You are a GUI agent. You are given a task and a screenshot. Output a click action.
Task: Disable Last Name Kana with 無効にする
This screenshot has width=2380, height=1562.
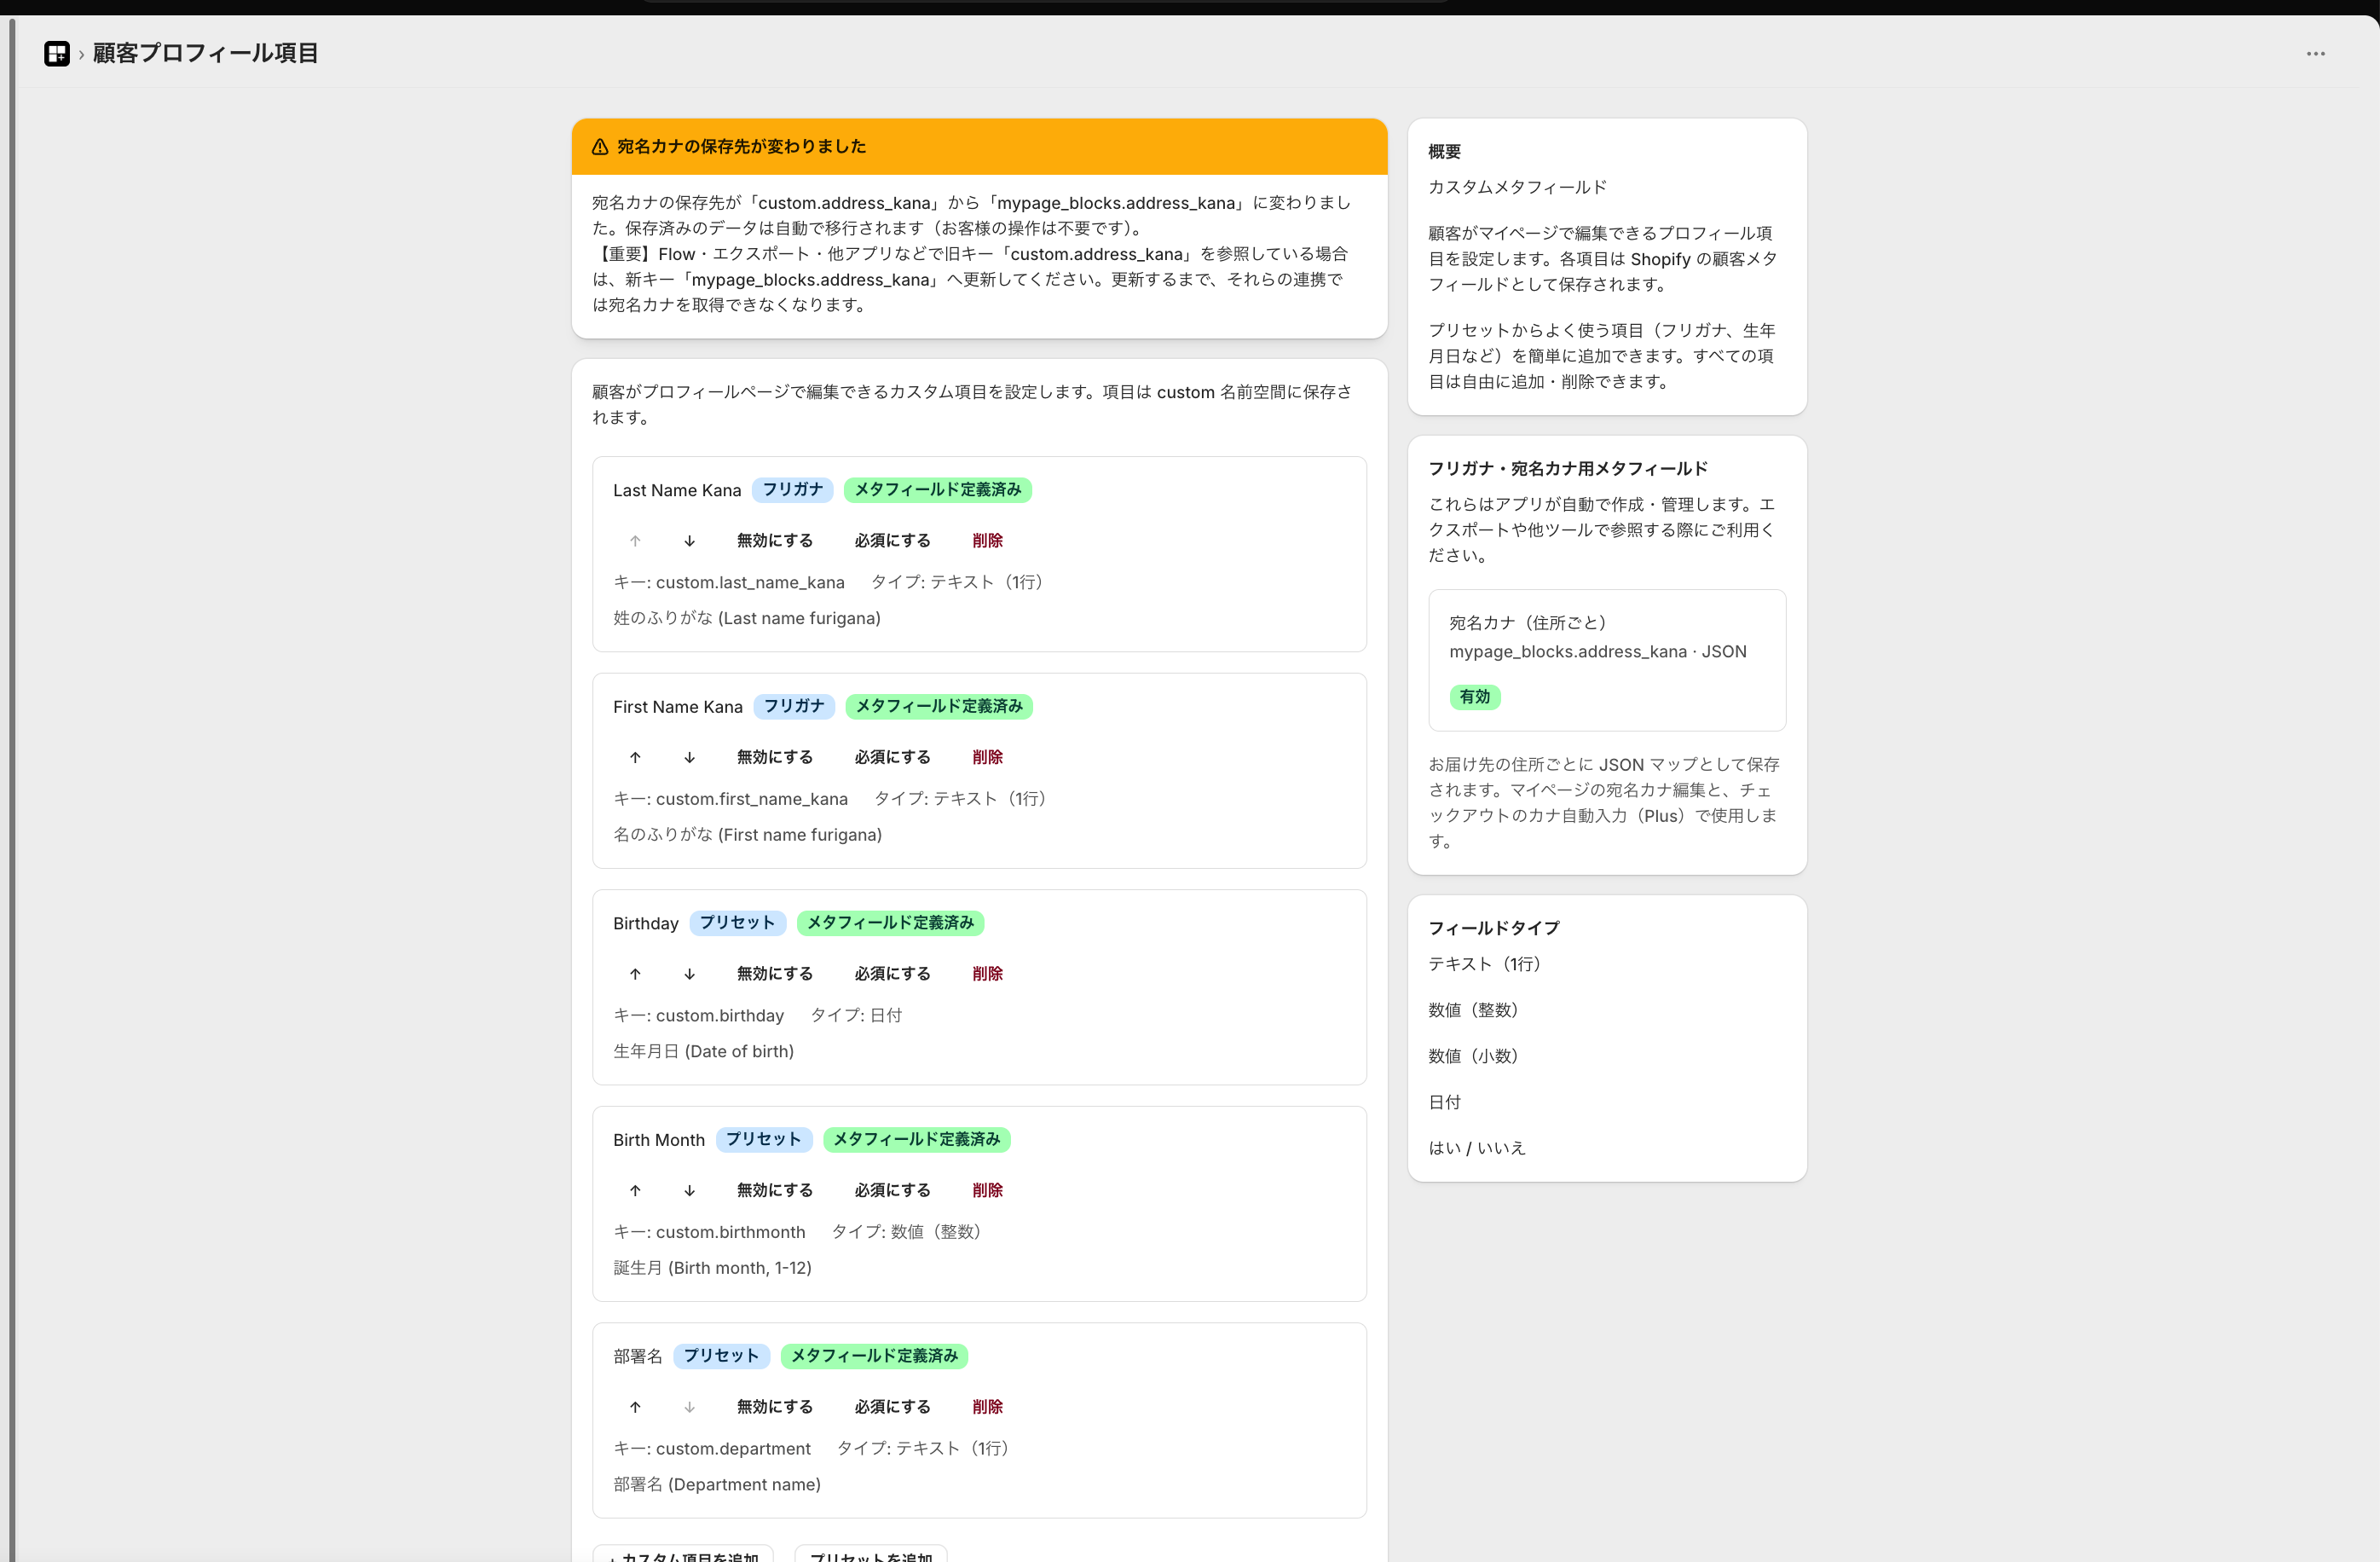pos(775,541)
